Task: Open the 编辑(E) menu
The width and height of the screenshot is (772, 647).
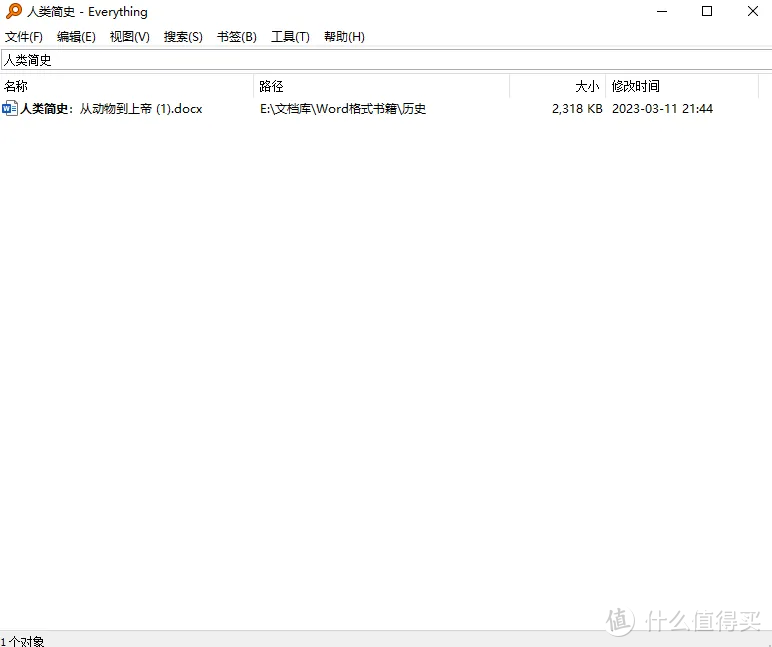Action: 76,37
